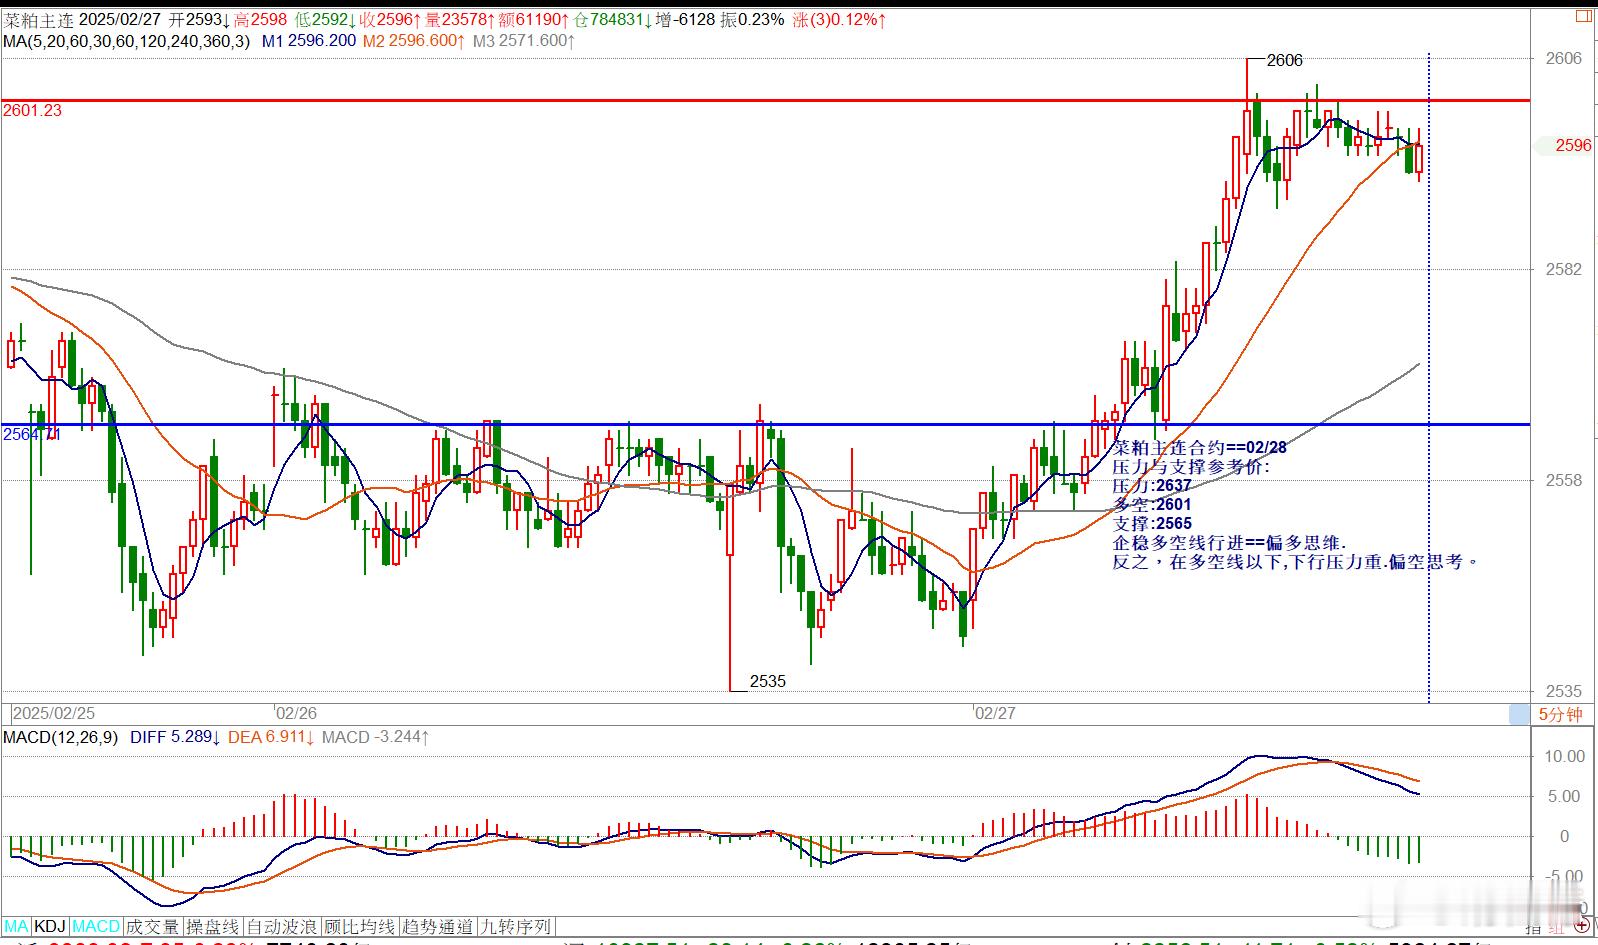Image resolution: width=1598 pixels, height=945 pixels.
Task: Click the M2 2596.600 value
Action: (x=414, y=41)
